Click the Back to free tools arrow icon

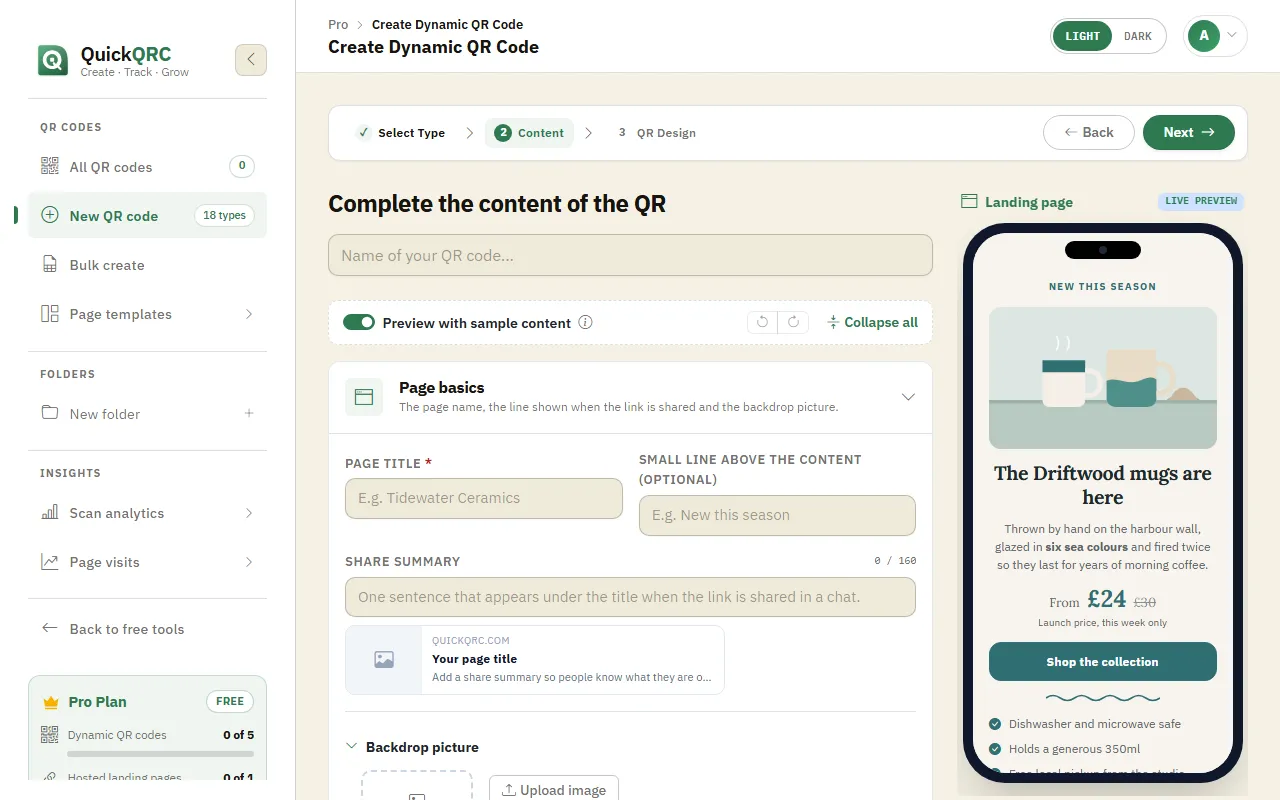tap(50, 628)
